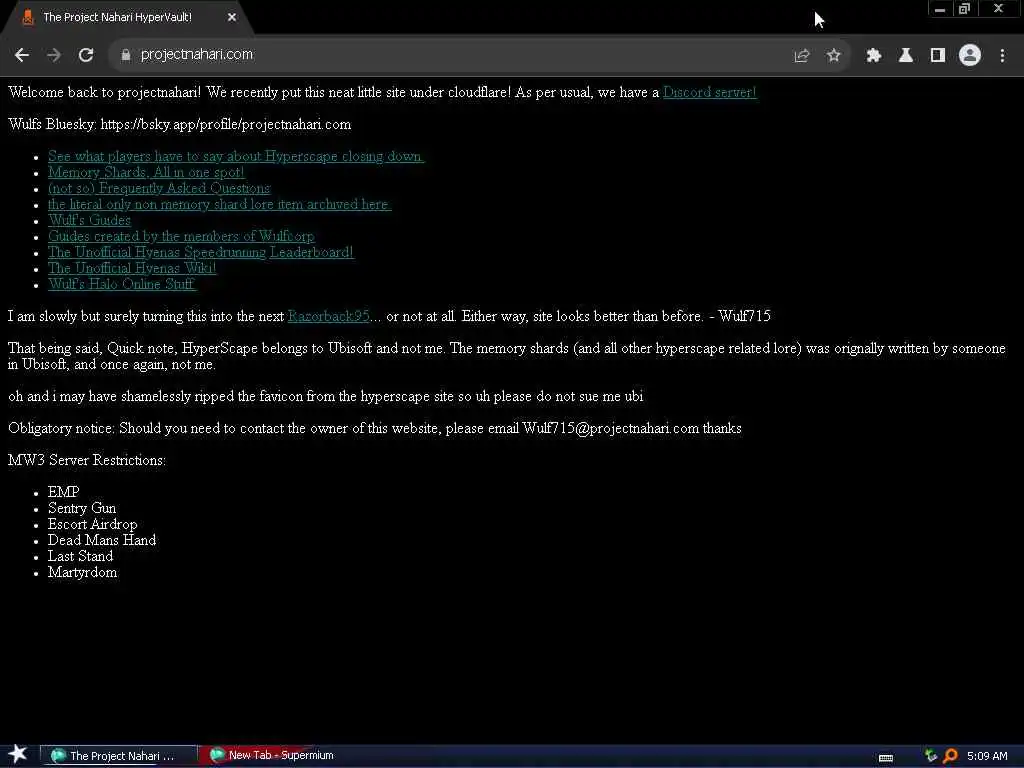Image resolution: width=1024 pixels, height=768 pixels.
Task: Open the Discord server link
Action: point(709,92)
